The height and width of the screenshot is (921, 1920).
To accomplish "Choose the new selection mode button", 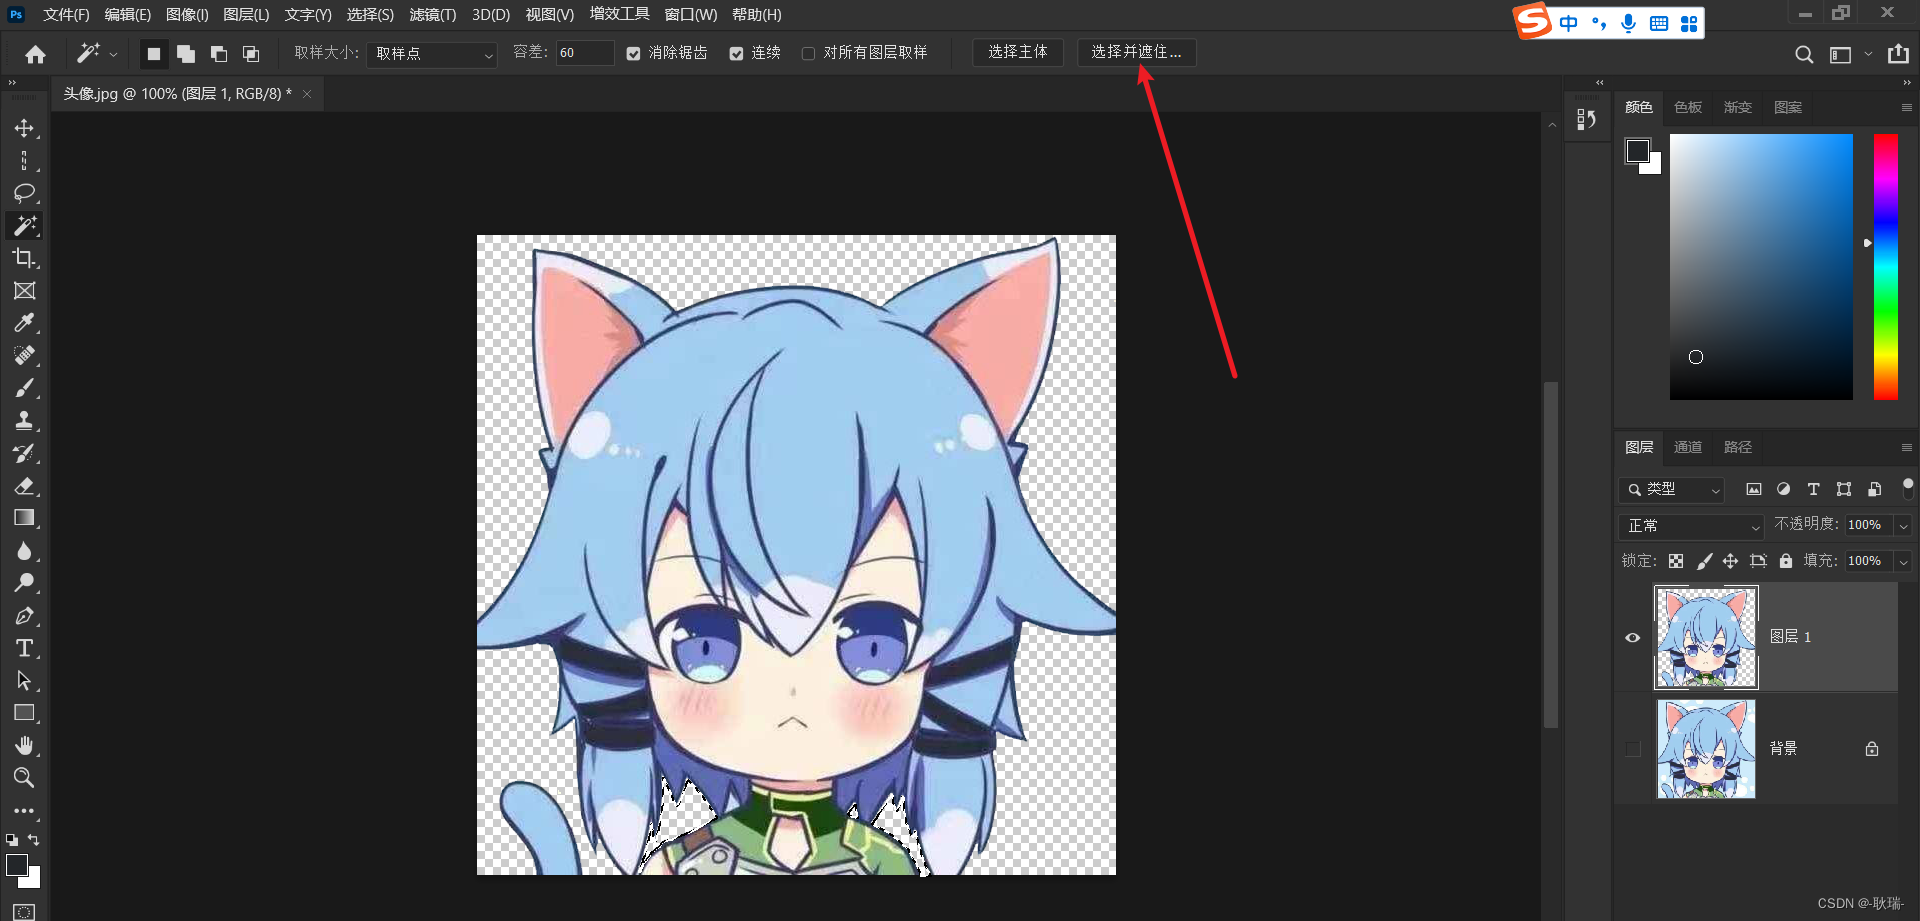I will click(153, 54).
